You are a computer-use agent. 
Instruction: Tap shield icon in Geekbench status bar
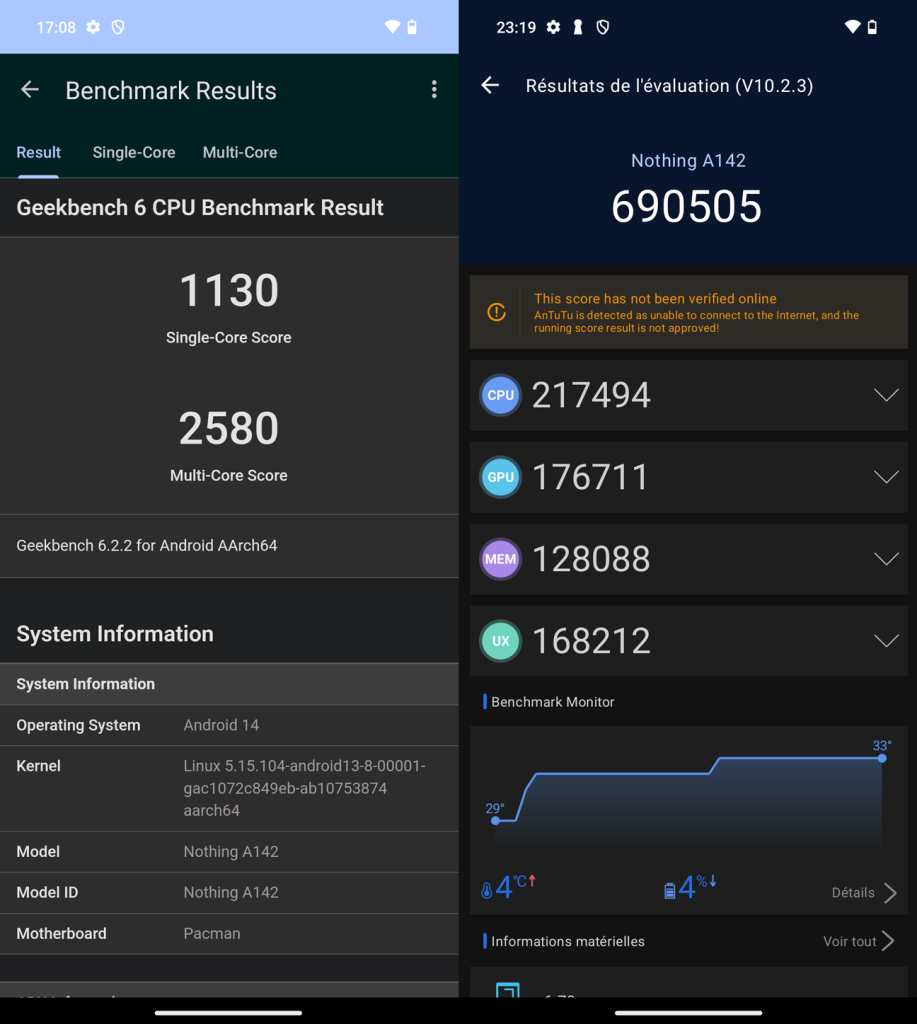[x=118, y=27]
